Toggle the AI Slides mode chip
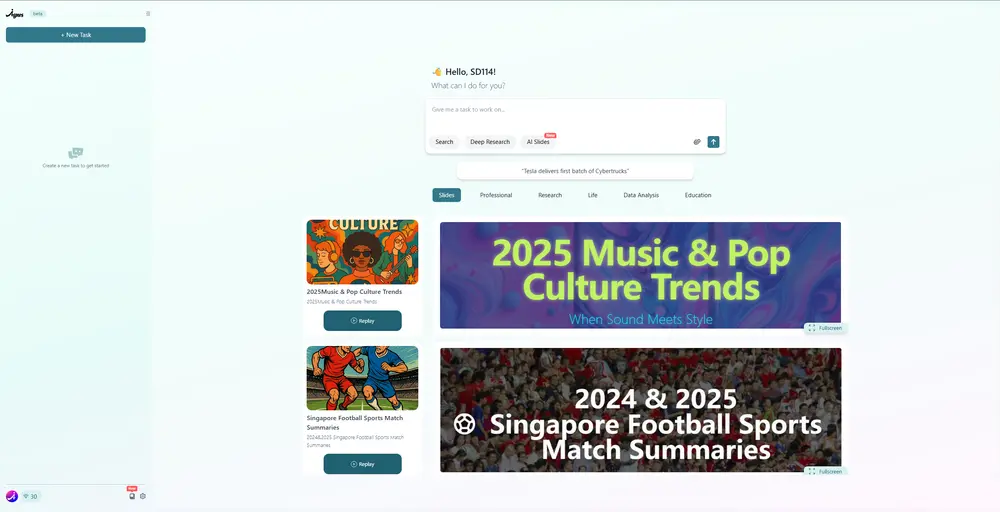The image size is (1000, 512). point(538,142)
